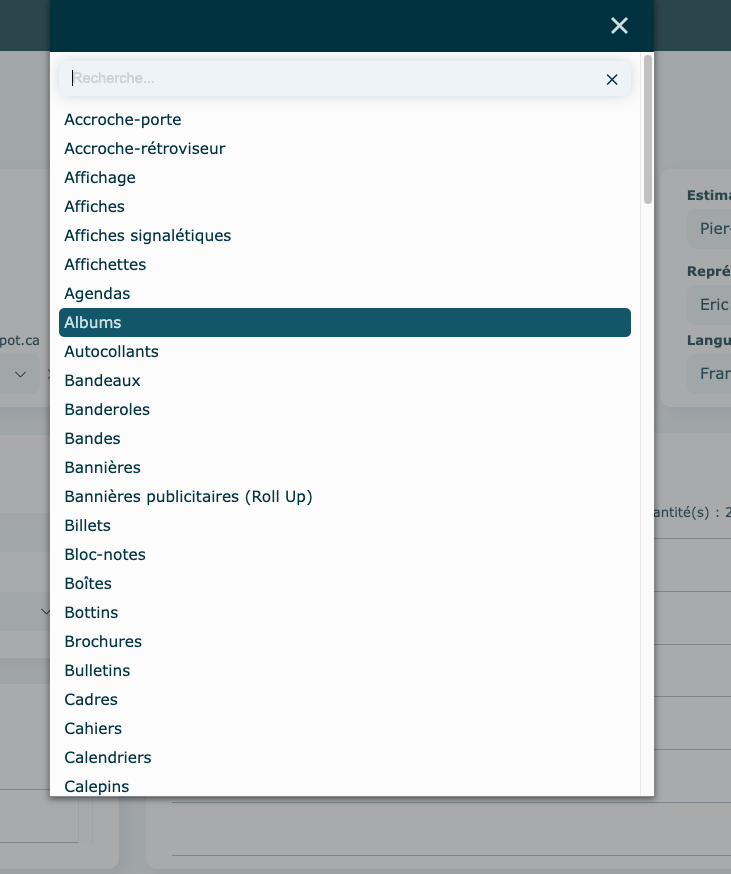The width and height of the screenshot is (731, 874).
Task: Choose the Banderoles option
Action: pos(107,410)
